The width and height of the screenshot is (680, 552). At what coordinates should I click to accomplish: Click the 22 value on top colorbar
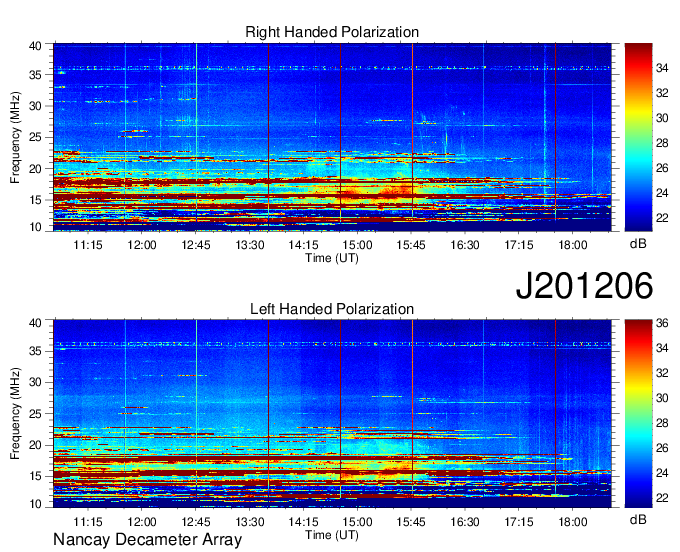[662, 218]
